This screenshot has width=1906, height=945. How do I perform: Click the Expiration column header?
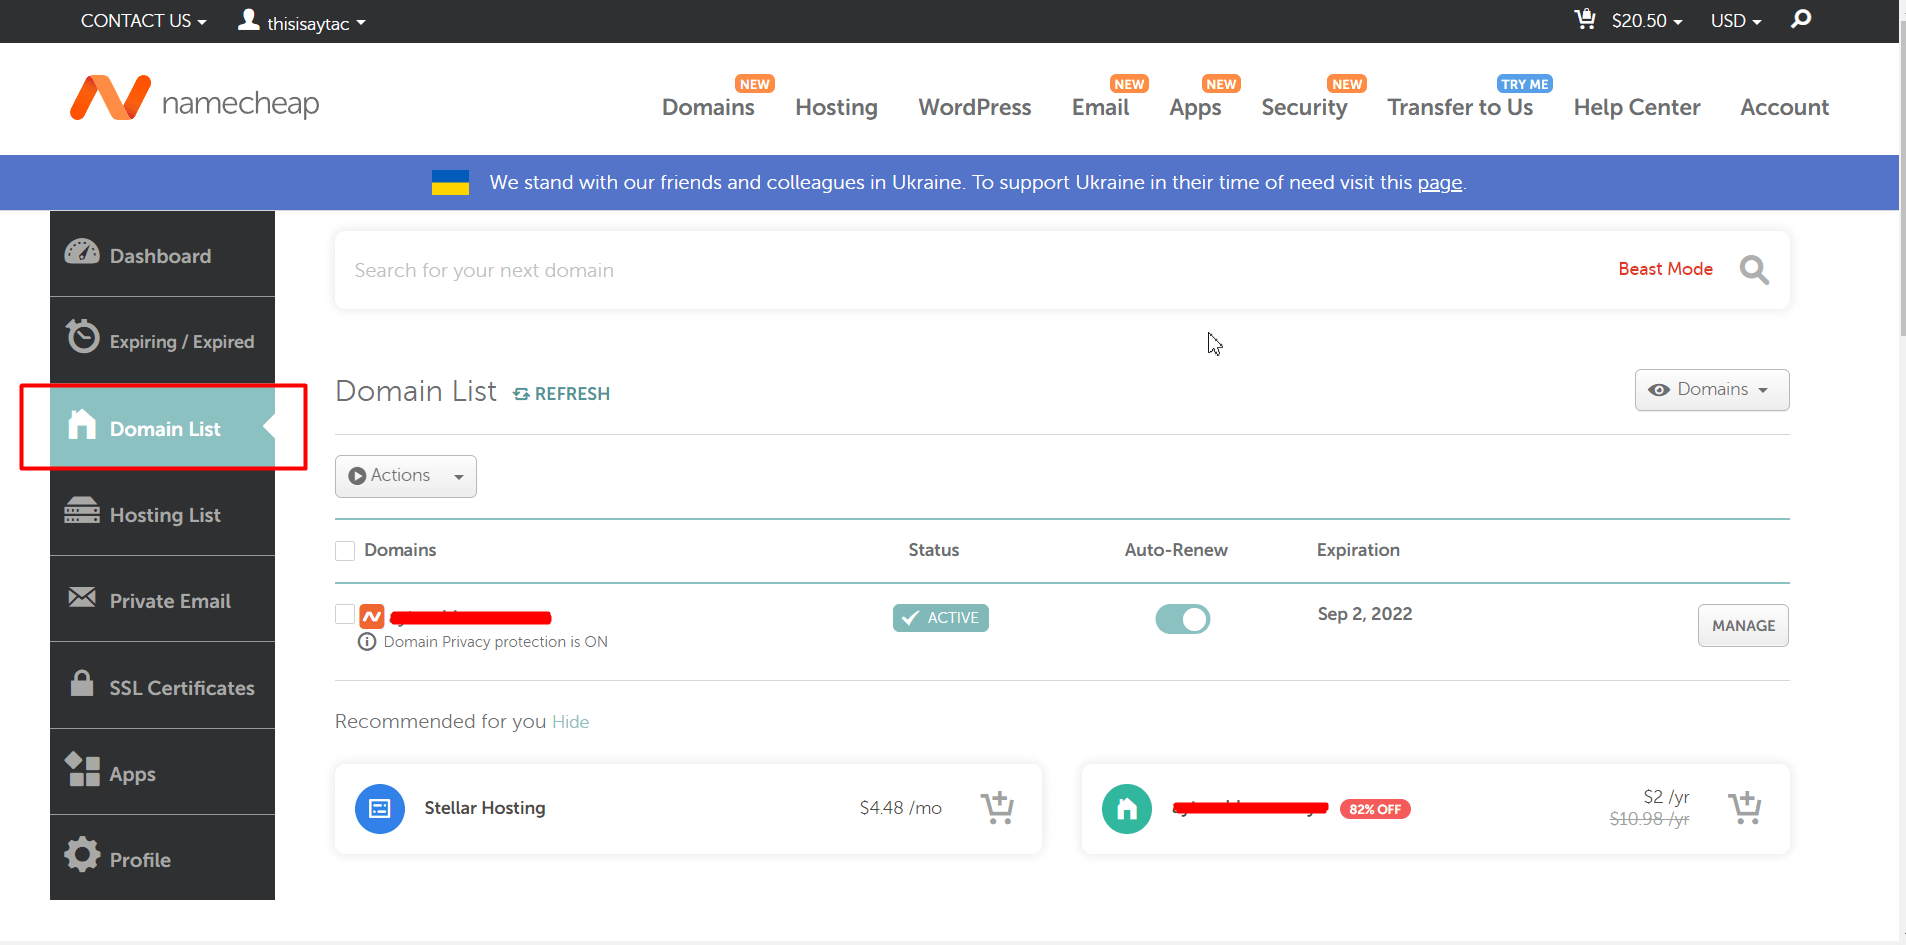point(1358,550)
